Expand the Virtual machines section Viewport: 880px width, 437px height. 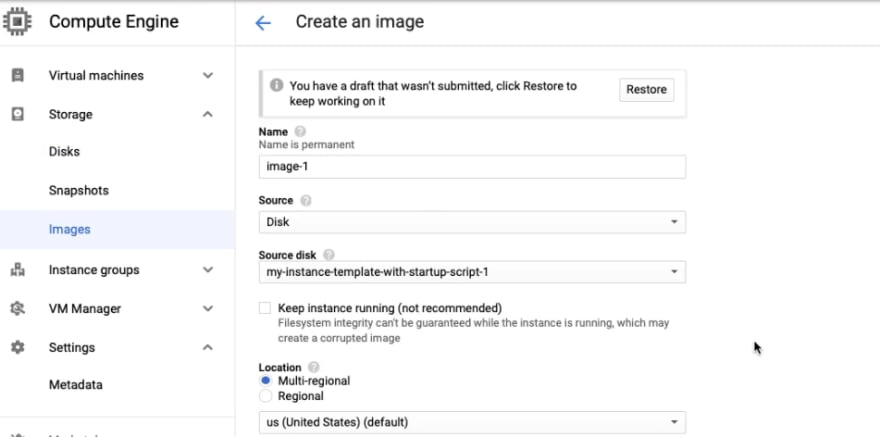[x=208, y=75]
